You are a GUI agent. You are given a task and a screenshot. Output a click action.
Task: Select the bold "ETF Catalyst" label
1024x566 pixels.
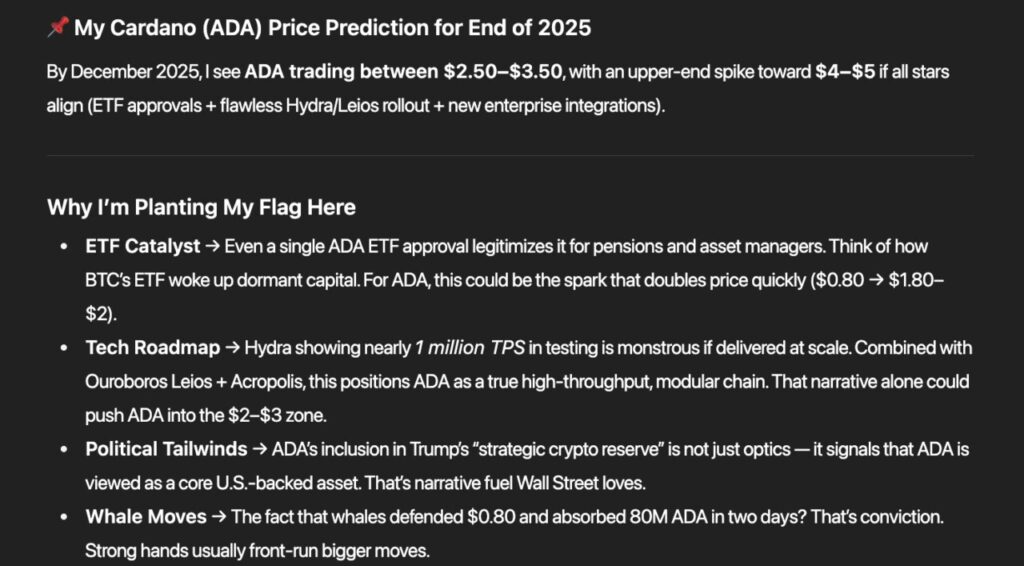click(143, 246)
